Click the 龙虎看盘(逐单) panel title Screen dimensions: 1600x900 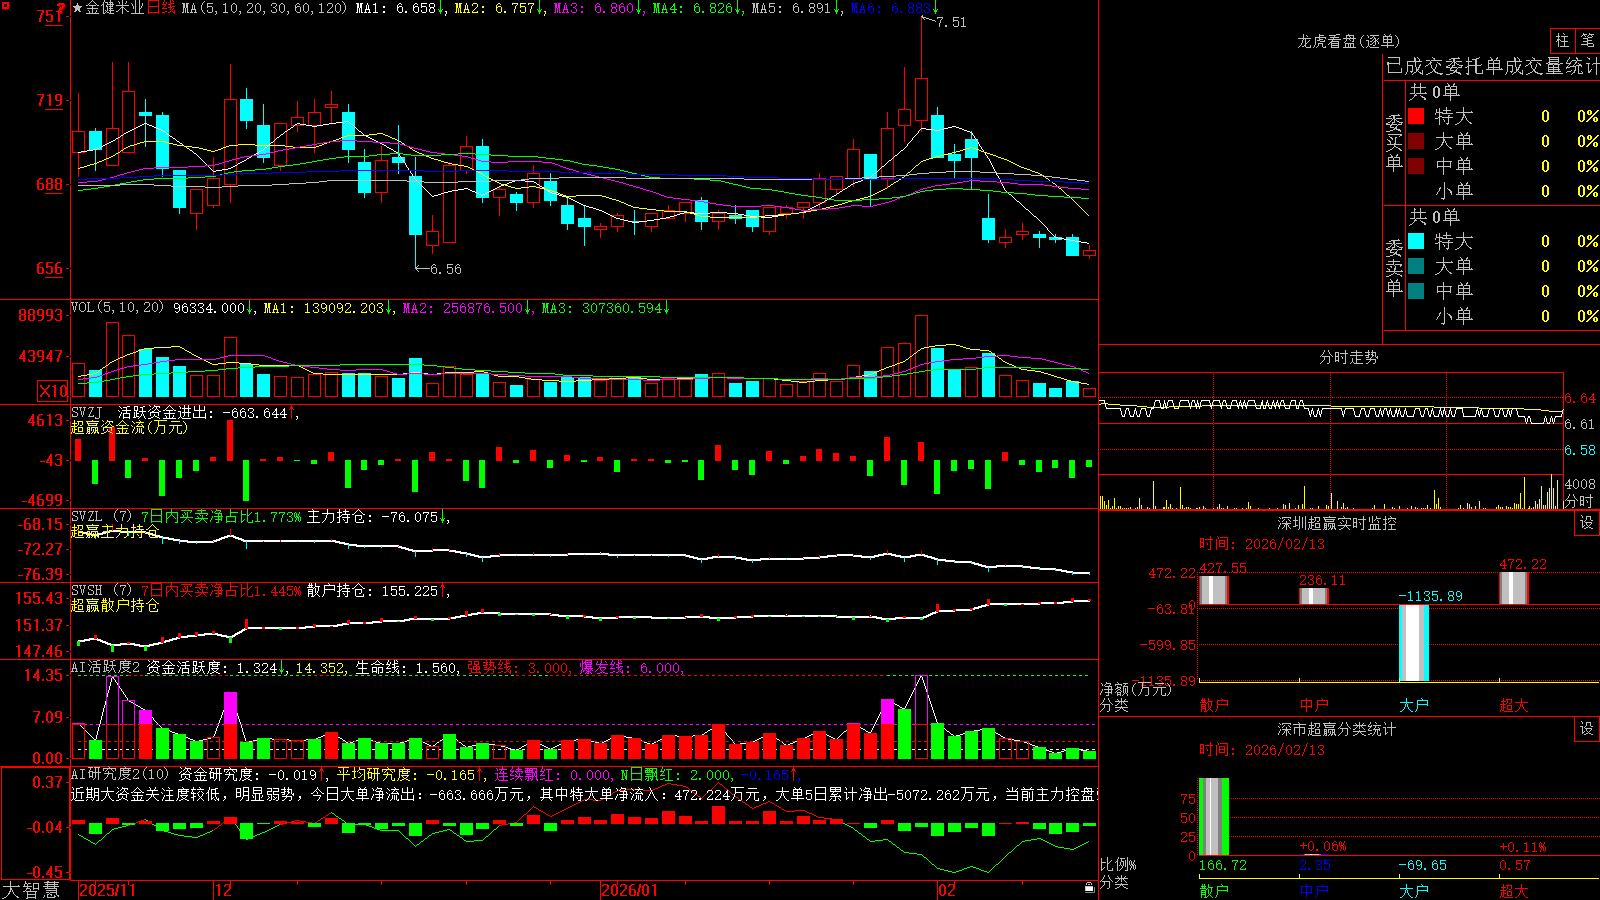(1348, 41)
